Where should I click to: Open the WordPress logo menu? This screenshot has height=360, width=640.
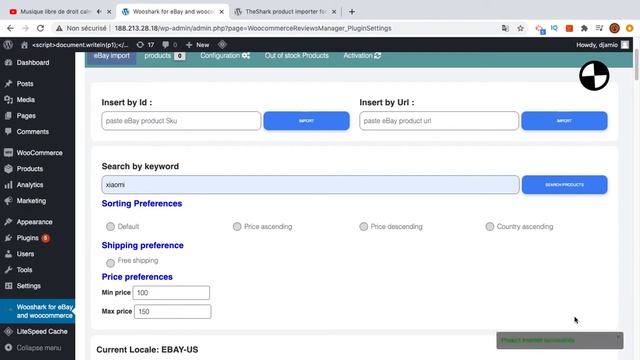coord(8,45)
